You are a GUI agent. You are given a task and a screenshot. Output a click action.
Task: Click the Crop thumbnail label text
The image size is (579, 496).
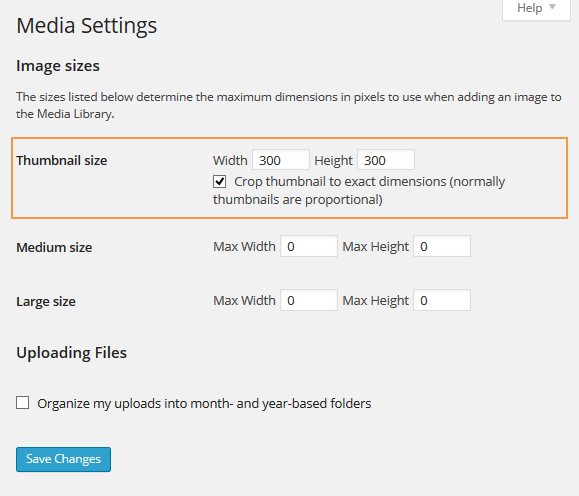coord(359,190)
